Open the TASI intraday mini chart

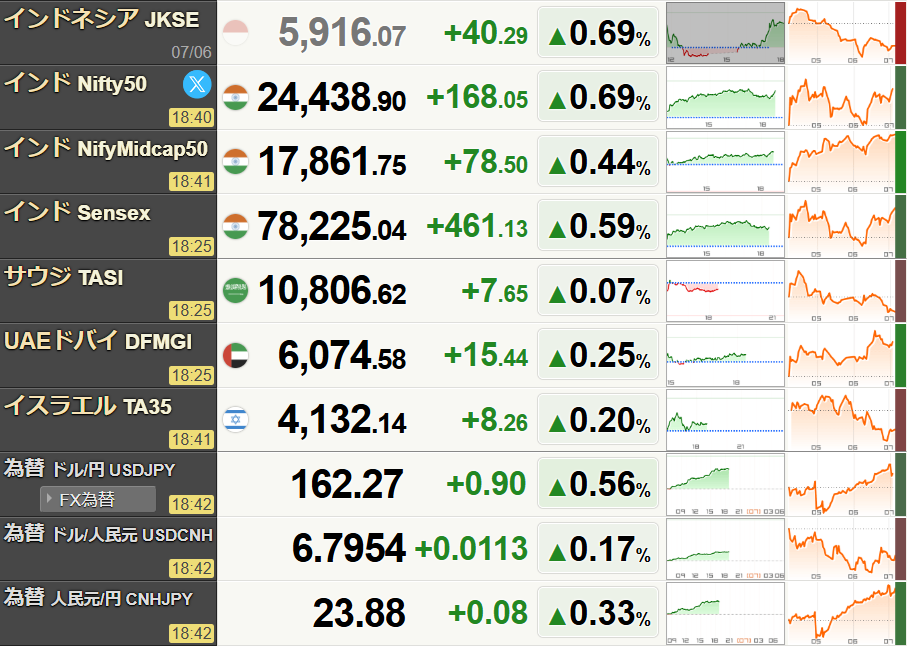[725, 291]
